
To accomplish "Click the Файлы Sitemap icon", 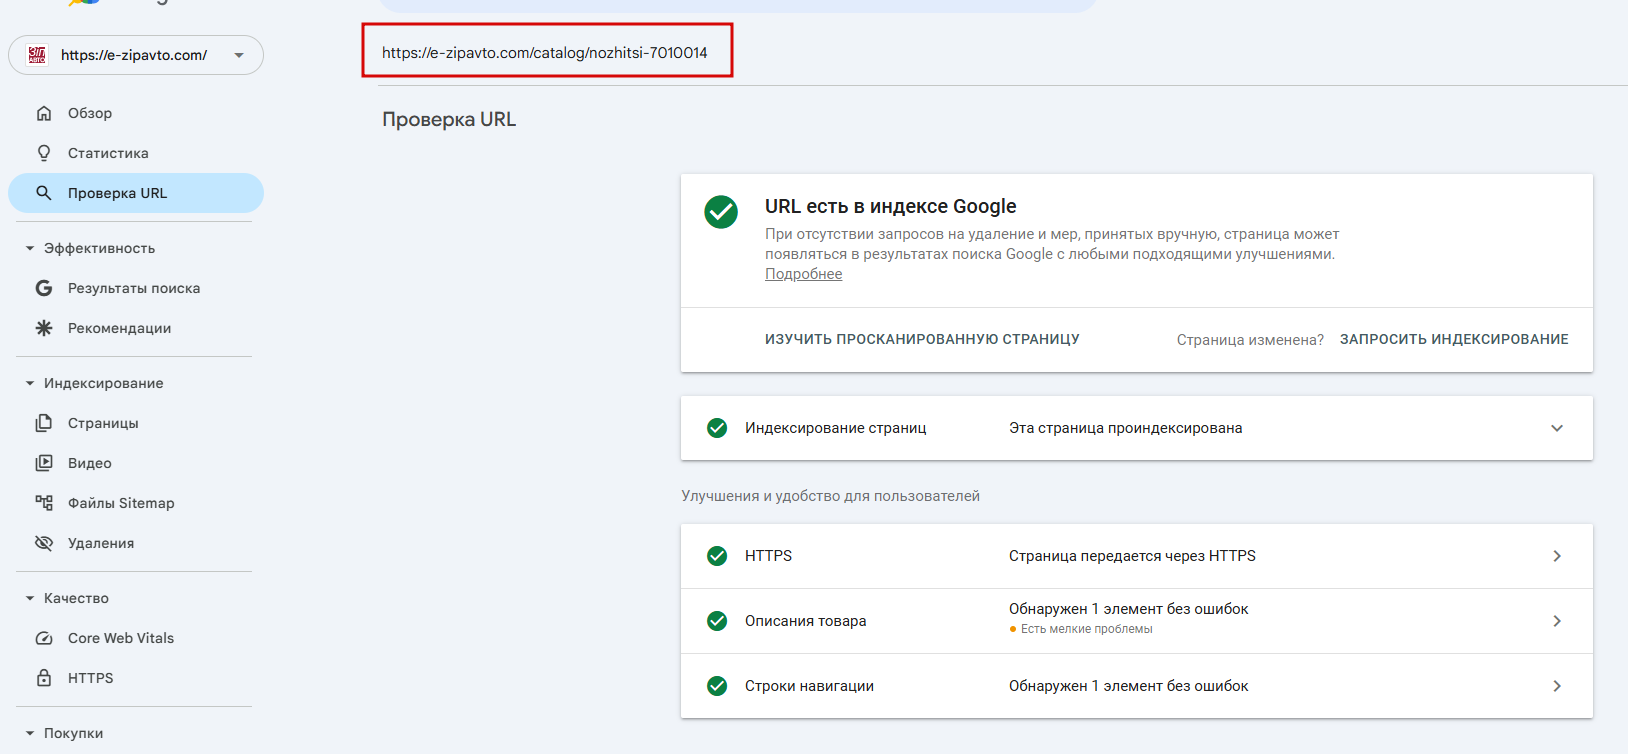I will click(44, 503).
